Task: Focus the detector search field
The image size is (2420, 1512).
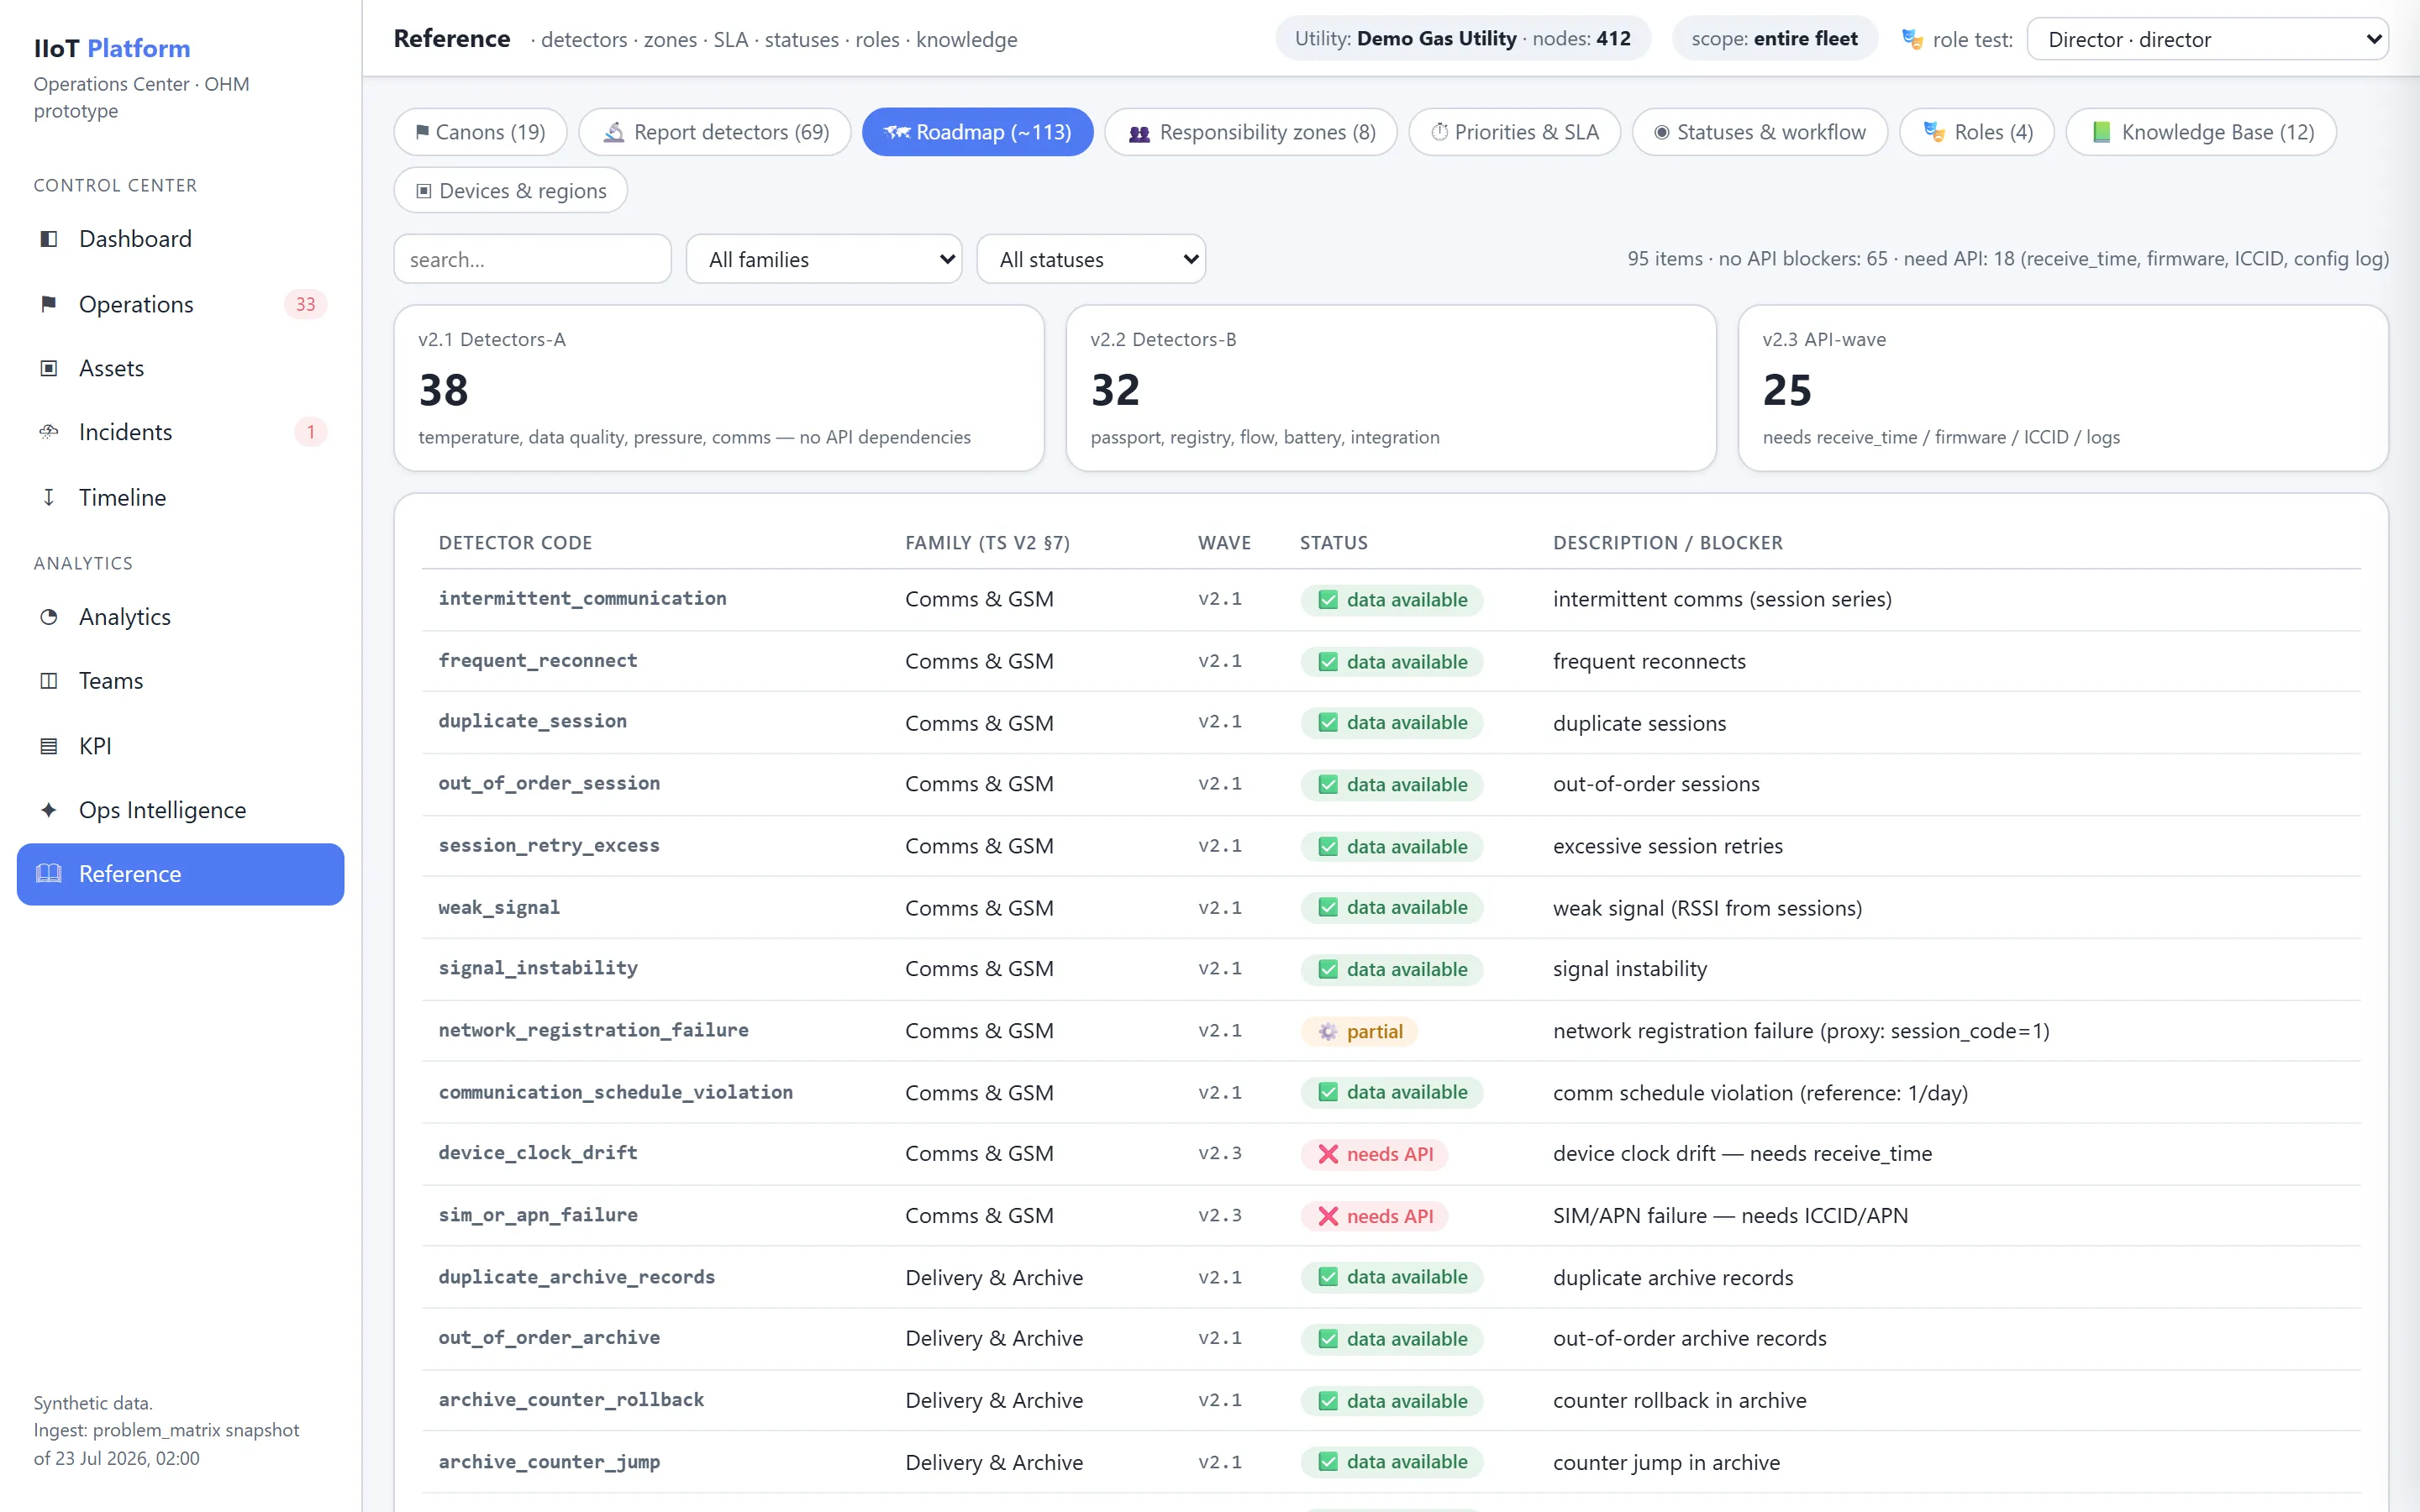Action: pyautogui.click(x=532, y=259)
